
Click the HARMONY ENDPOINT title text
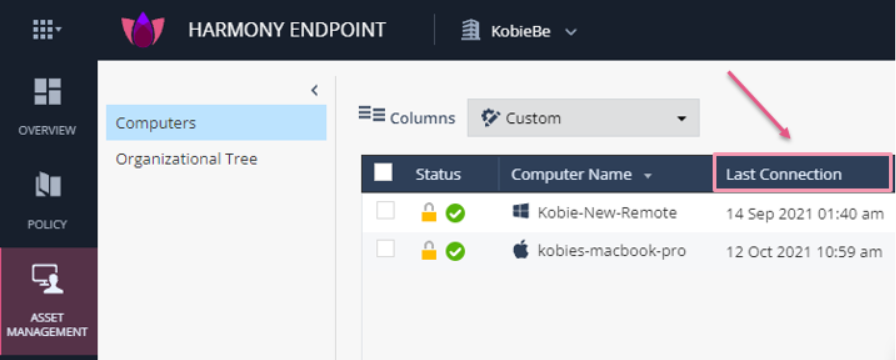[287, 30]
